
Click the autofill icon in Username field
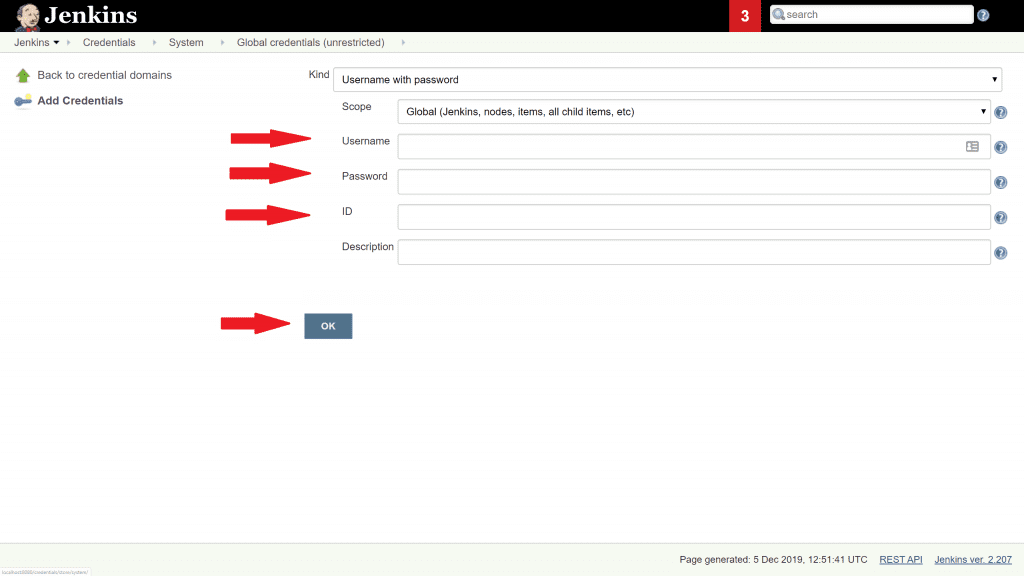pos(972,146)
